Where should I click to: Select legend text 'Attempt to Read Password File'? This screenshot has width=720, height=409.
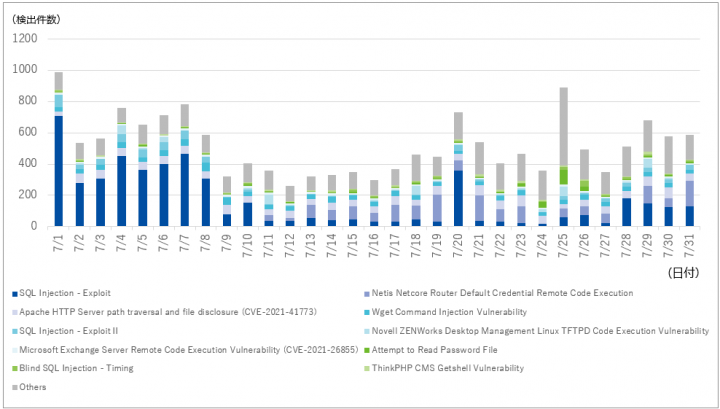point(434,350)
